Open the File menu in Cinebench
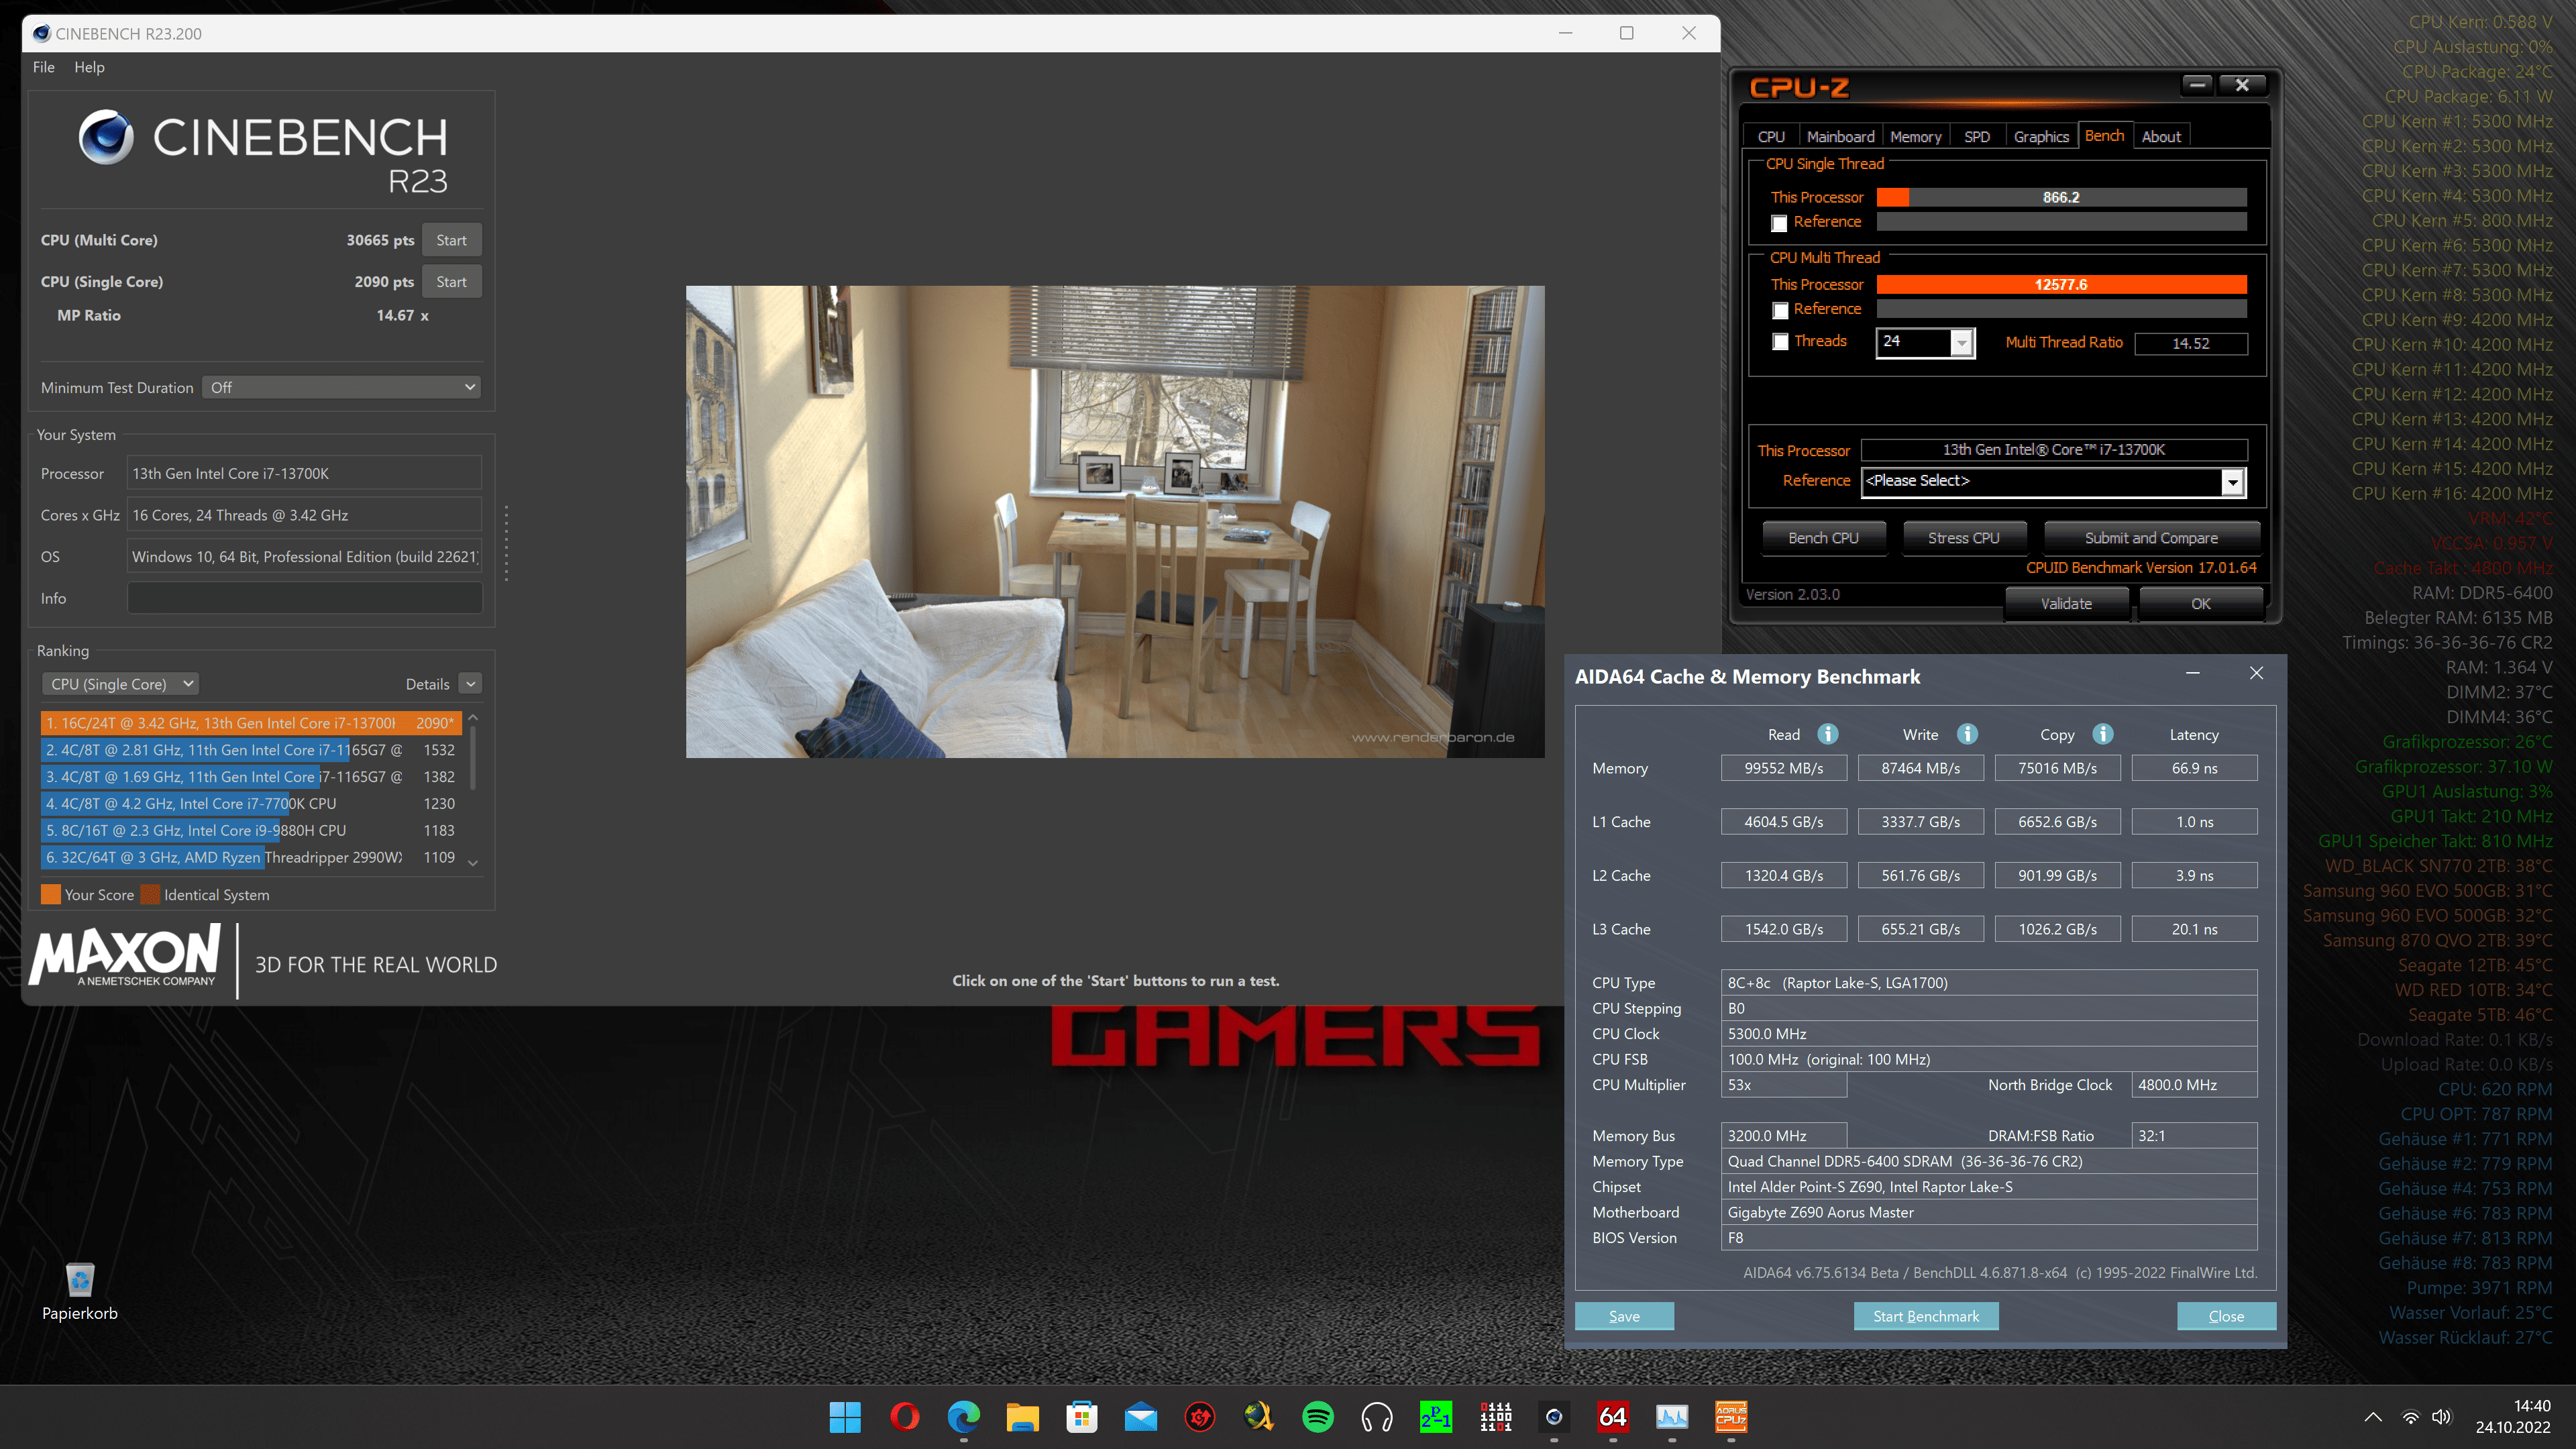The width and height of the screenshot is (2576, 1449). pyautogui.click(x=43, y=67)
